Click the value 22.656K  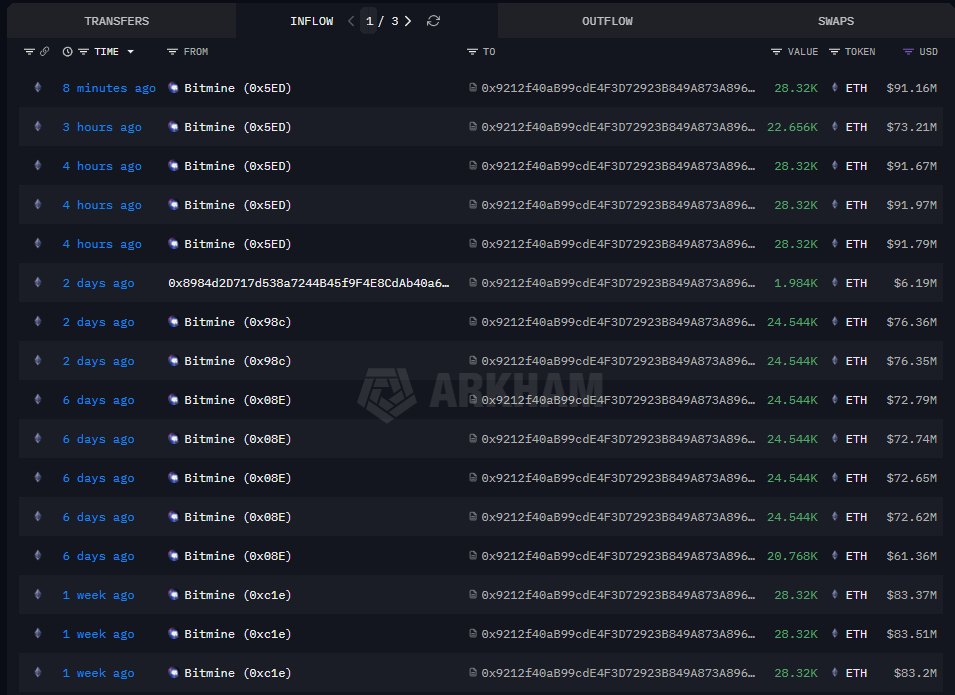[792, 127]
